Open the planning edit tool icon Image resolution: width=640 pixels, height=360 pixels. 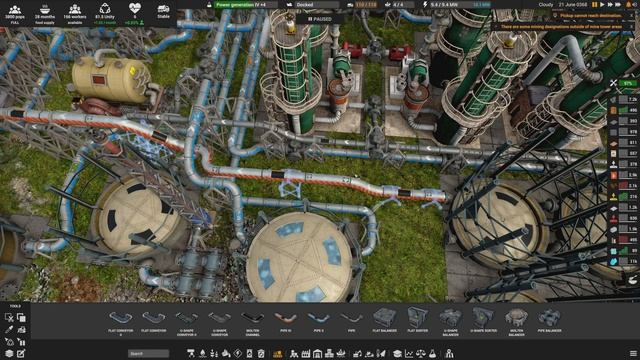[21, 353]
